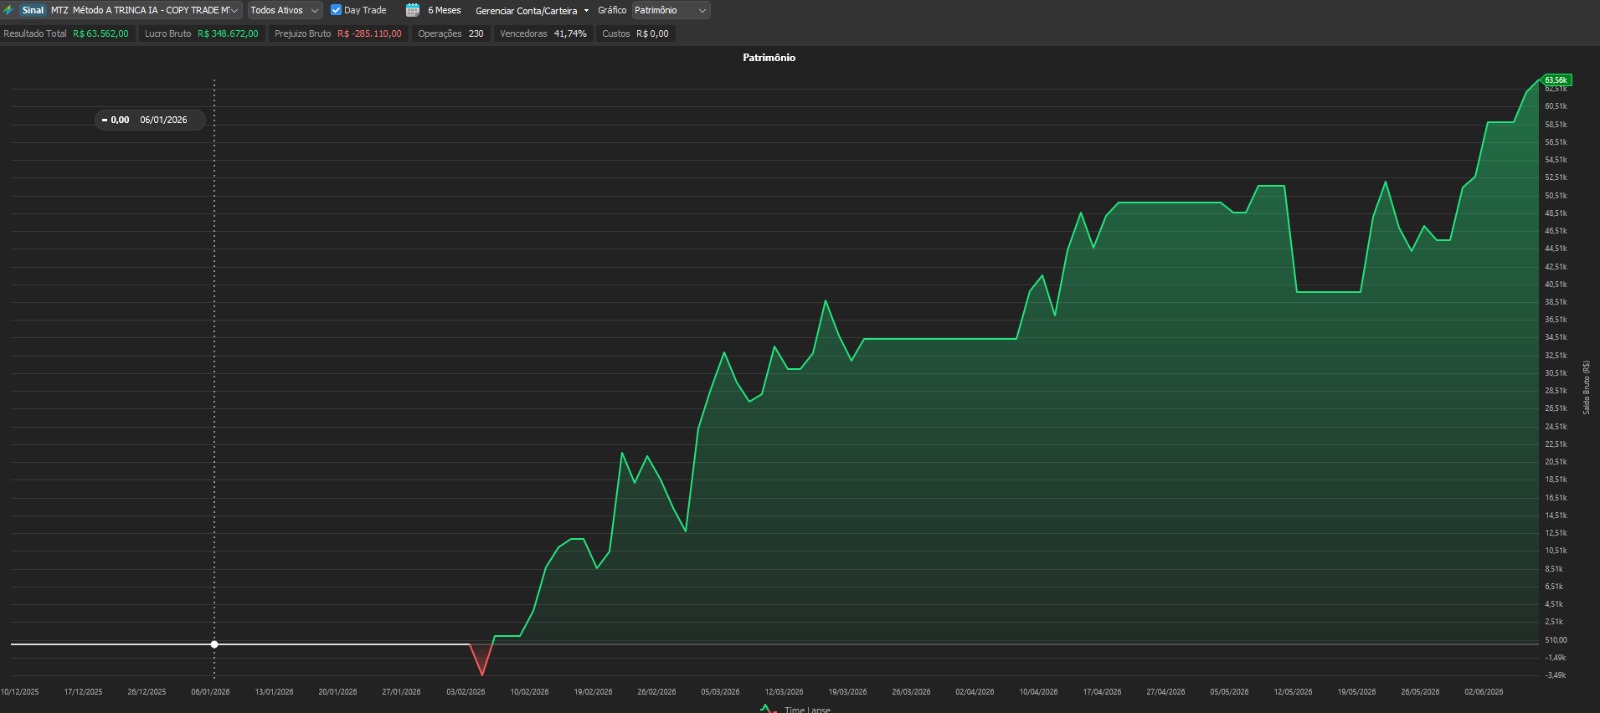Click the 0,00 06/01/2026 tooltip
The width and height of the screenshot is (1600, 713).
[150, 120]
